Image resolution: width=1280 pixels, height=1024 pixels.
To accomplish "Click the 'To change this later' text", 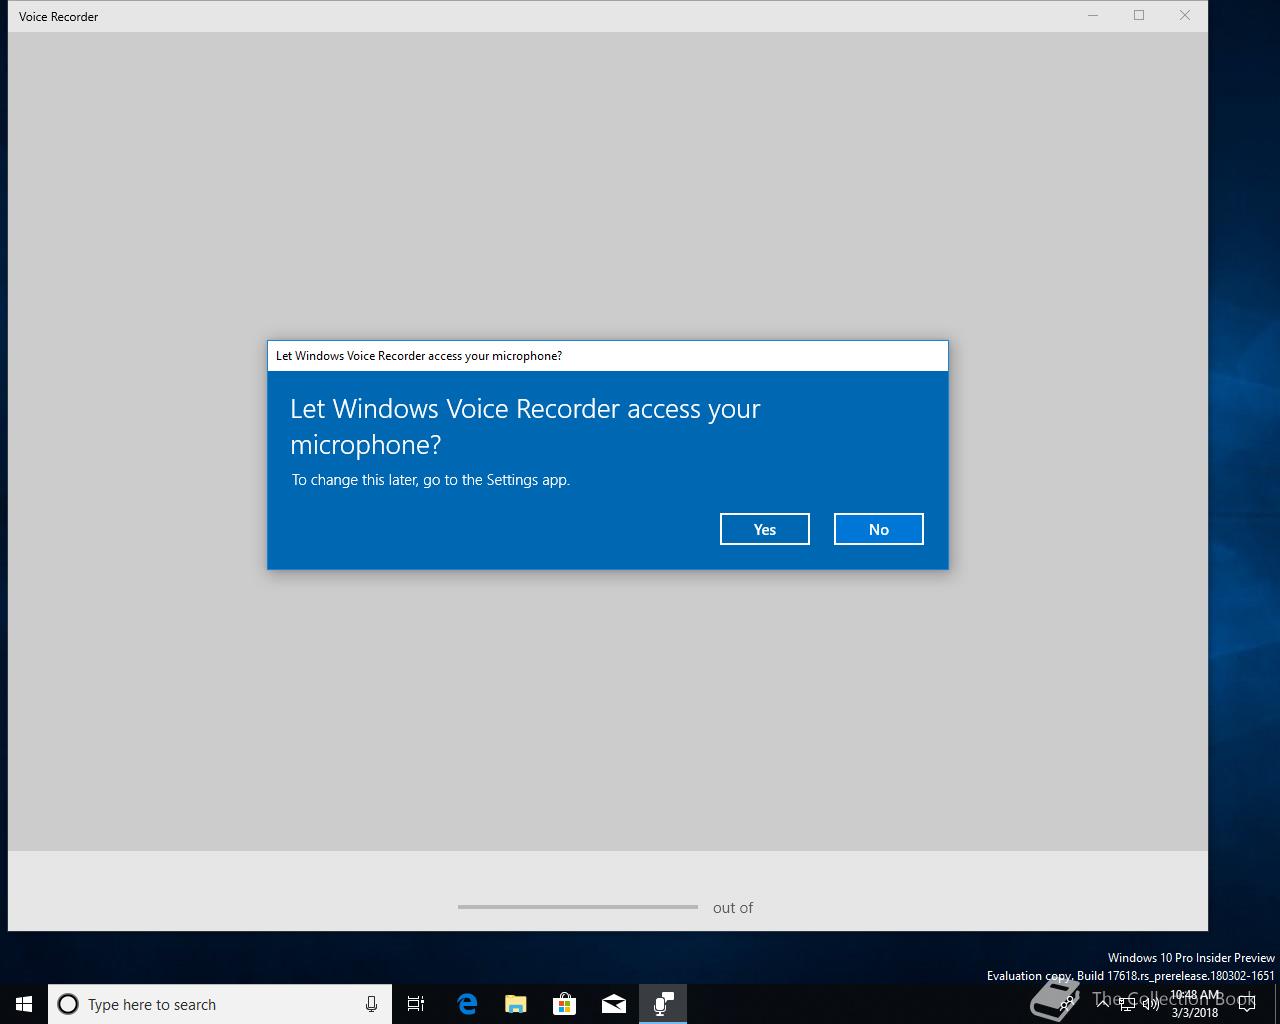I will point(431,480).
